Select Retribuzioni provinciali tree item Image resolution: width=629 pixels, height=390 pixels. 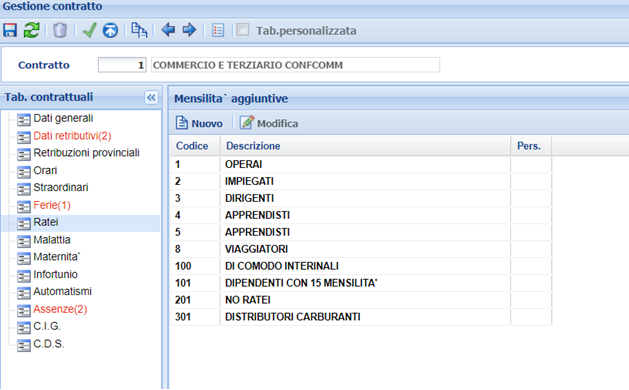pyautogui.click(x=86, y=153)
